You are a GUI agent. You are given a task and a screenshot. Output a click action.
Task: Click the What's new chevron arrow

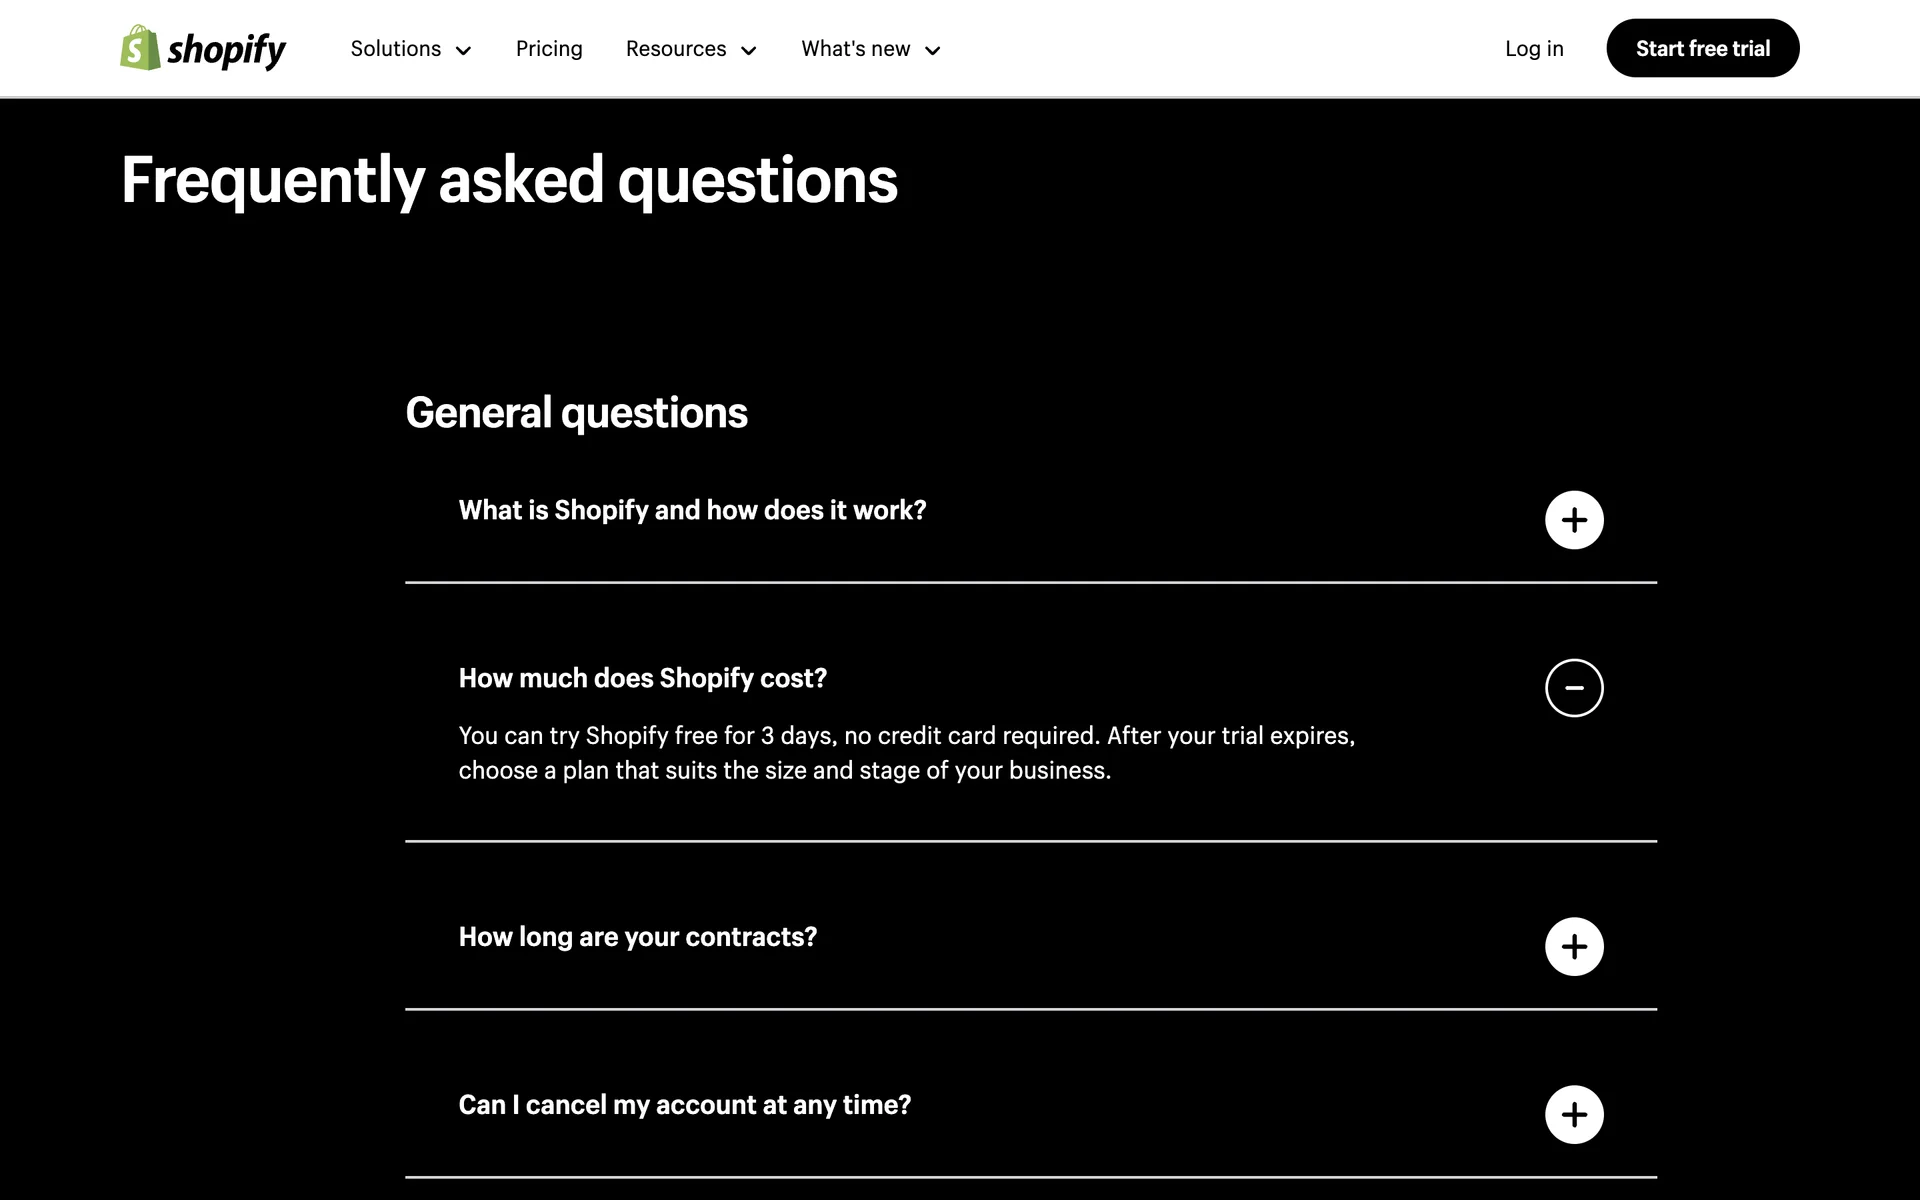click(932, 51)
